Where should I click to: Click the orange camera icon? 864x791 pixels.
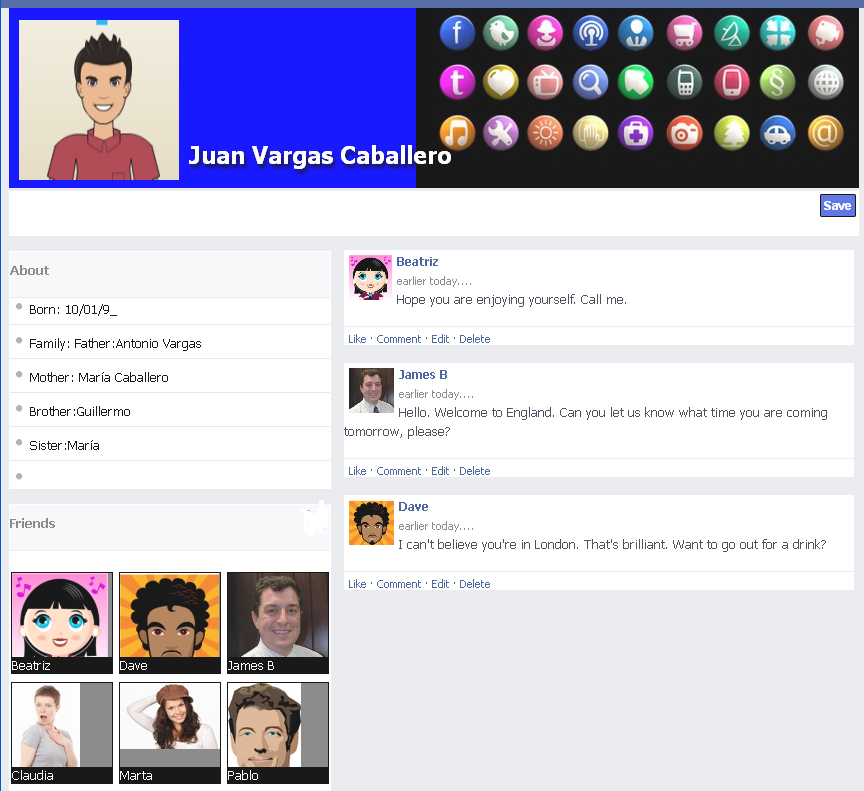coord(685,132)
